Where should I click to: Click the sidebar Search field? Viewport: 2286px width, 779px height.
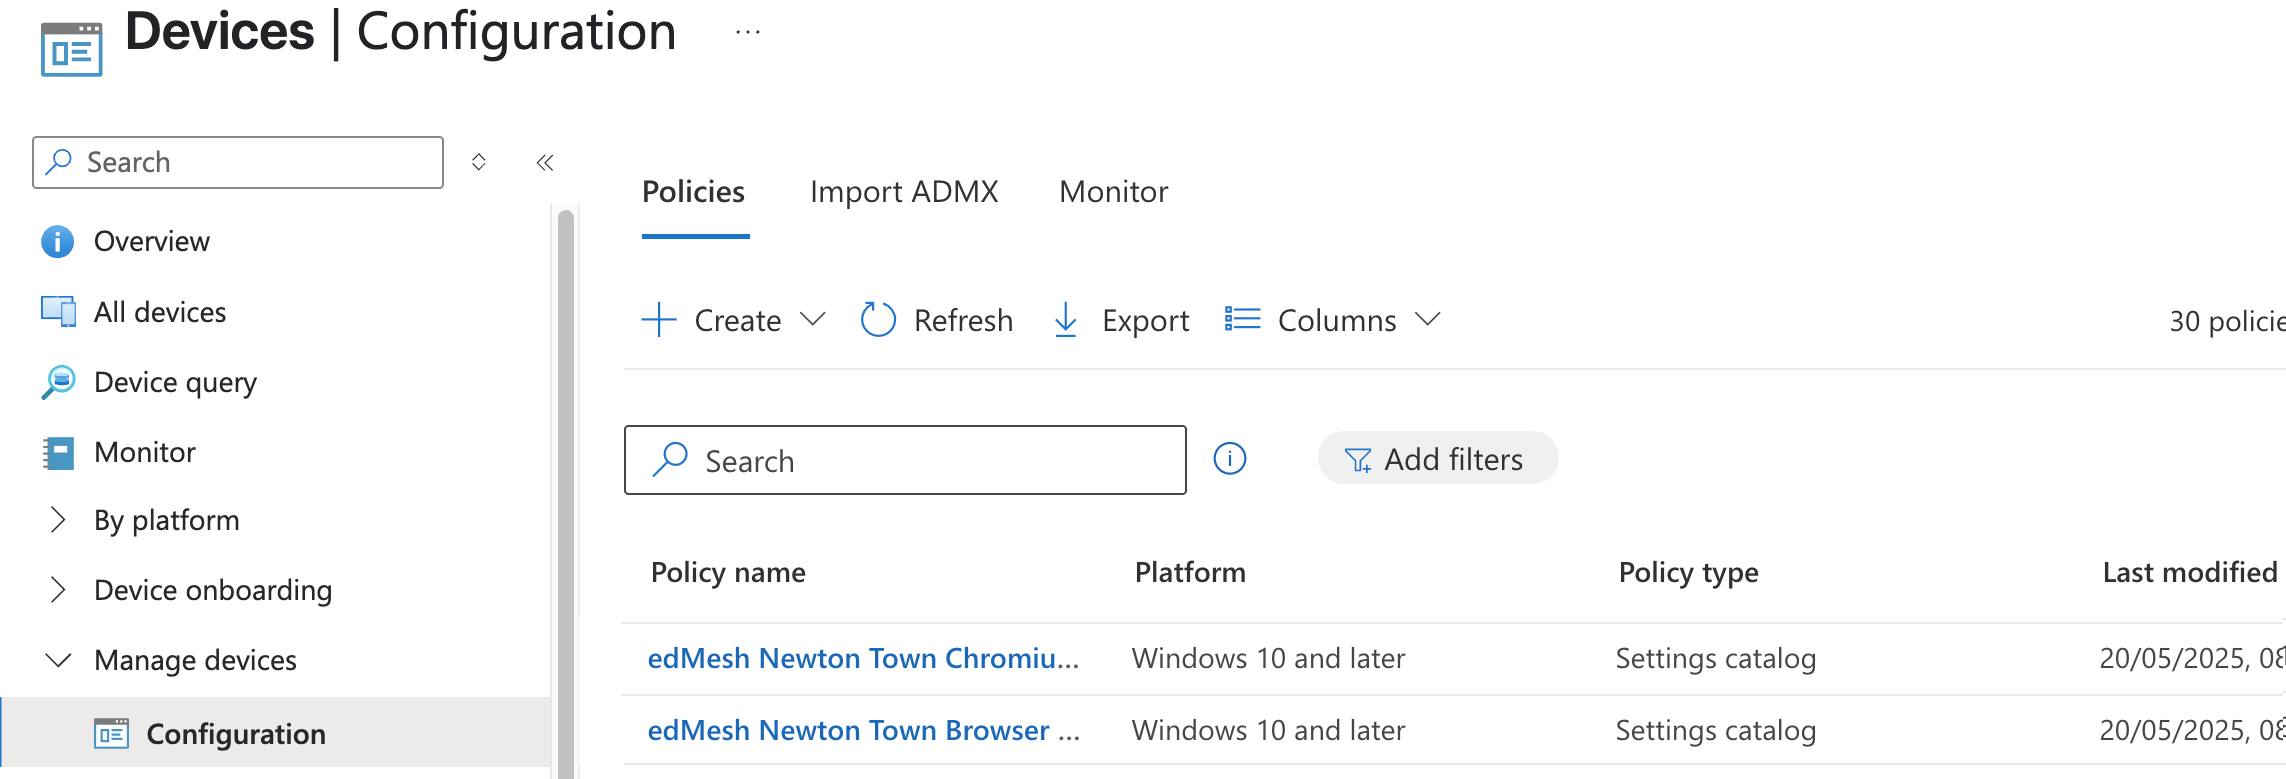tap(238, 162)
